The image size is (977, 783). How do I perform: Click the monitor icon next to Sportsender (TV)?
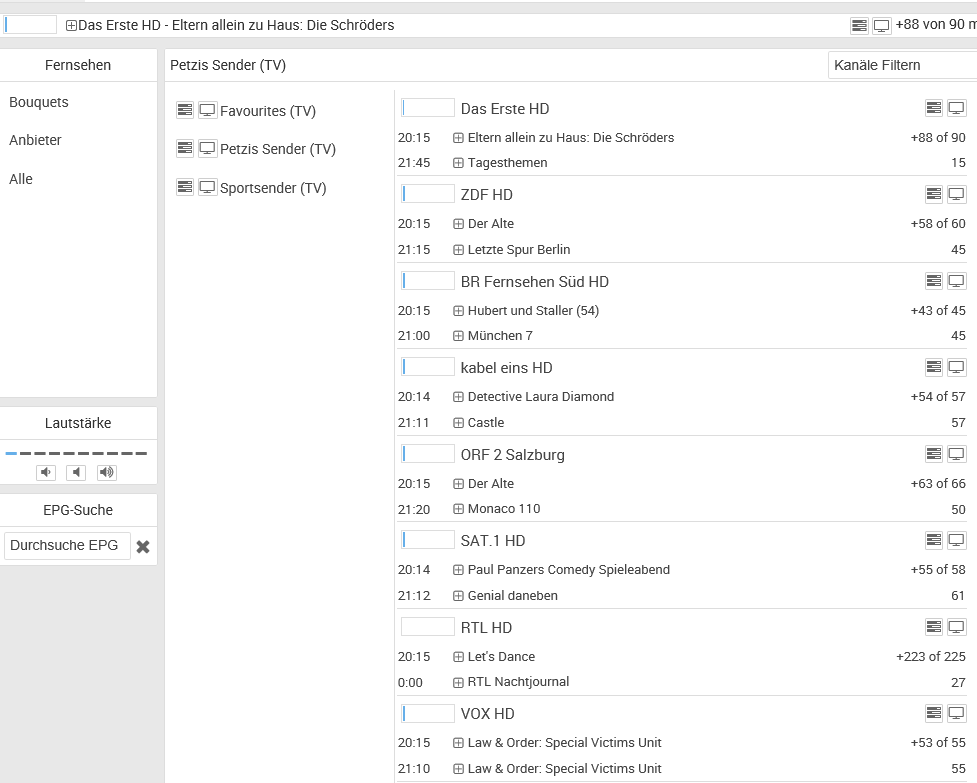[x=207, y=187]
